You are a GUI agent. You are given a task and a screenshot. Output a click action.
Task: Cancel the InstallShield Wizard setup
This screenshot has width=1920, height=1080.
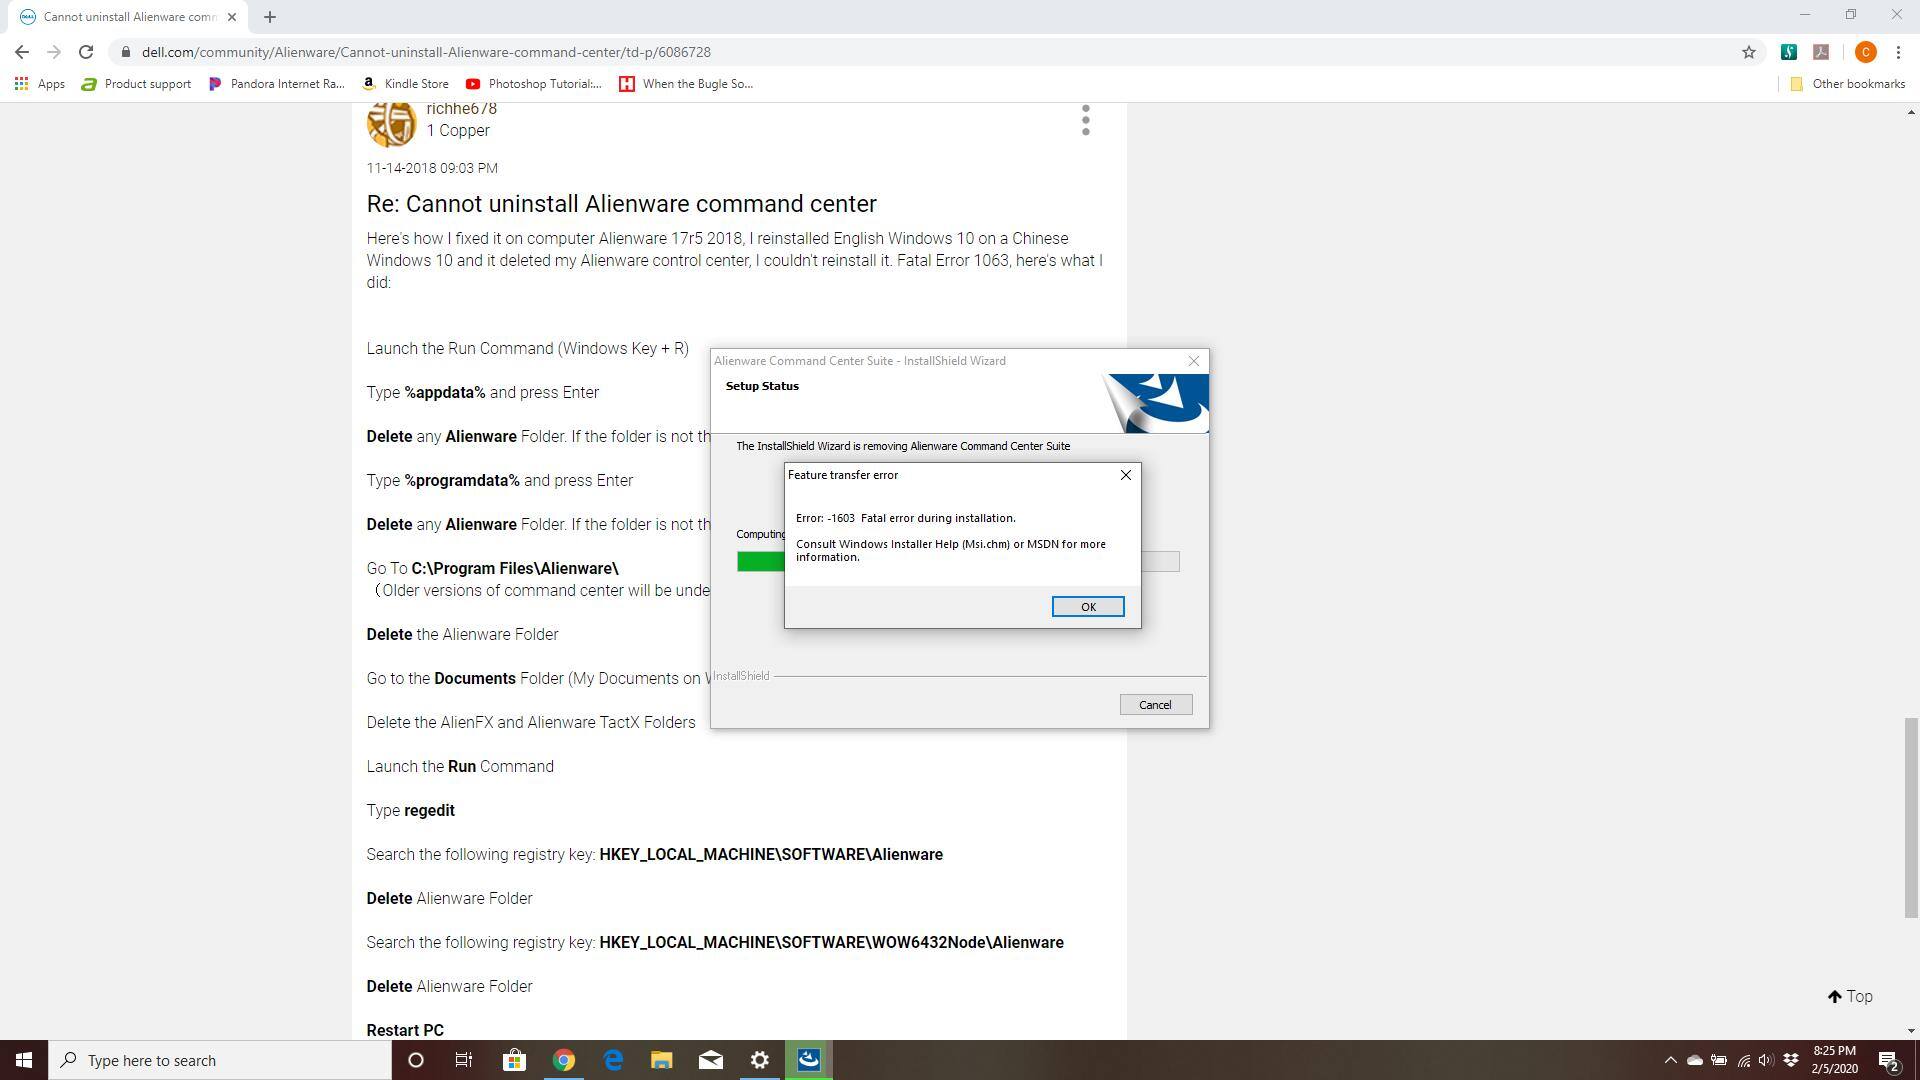(1155, 705)
